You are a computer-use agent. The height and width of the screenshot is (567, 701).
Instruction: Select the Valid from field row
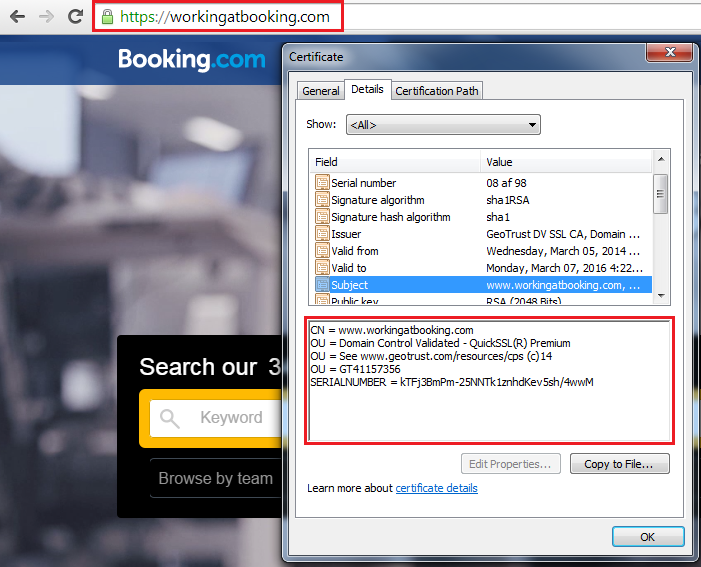(481, 251)
